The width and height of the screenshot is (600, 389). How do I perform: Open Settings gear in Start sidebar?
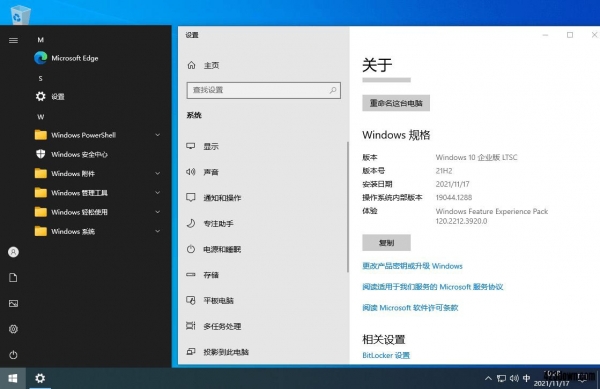click(13, 329)
